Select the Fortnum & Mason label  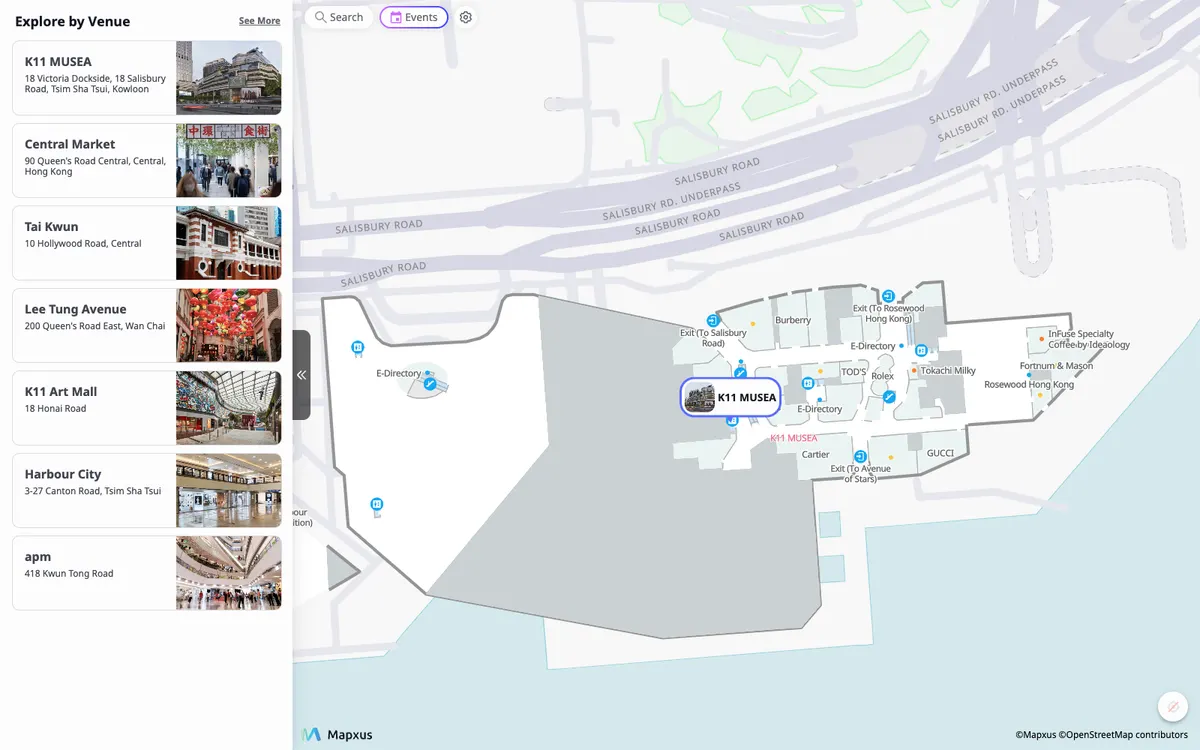click(x=1056, y=366)
